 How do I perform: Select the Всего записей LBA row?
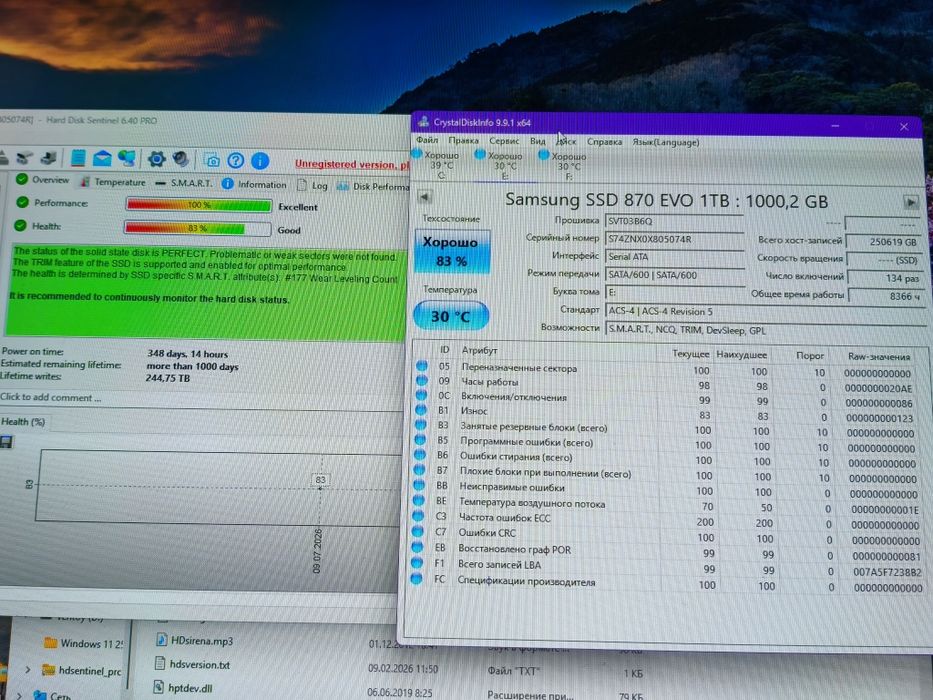[668, 567]
